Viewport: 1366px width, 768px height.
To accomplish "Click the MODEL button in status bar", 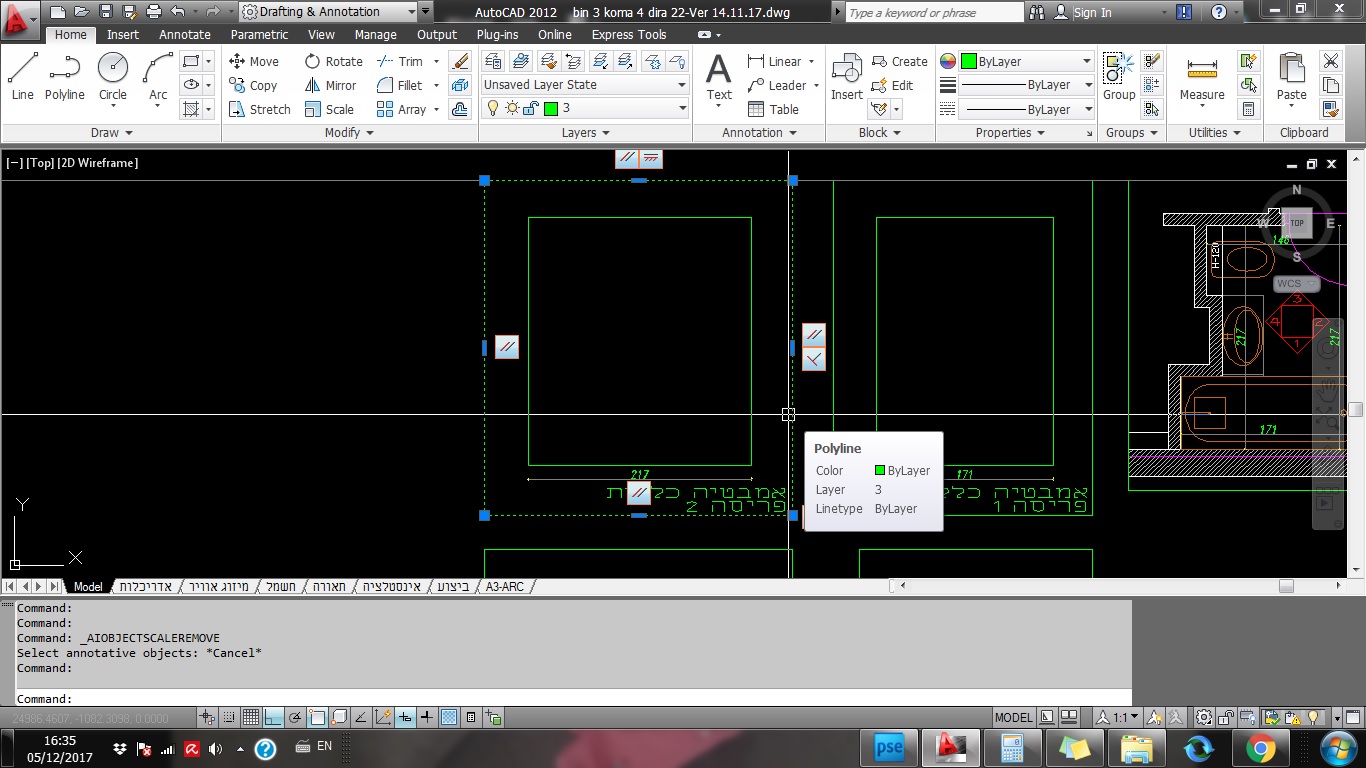I will click(x=1013, y=717).
